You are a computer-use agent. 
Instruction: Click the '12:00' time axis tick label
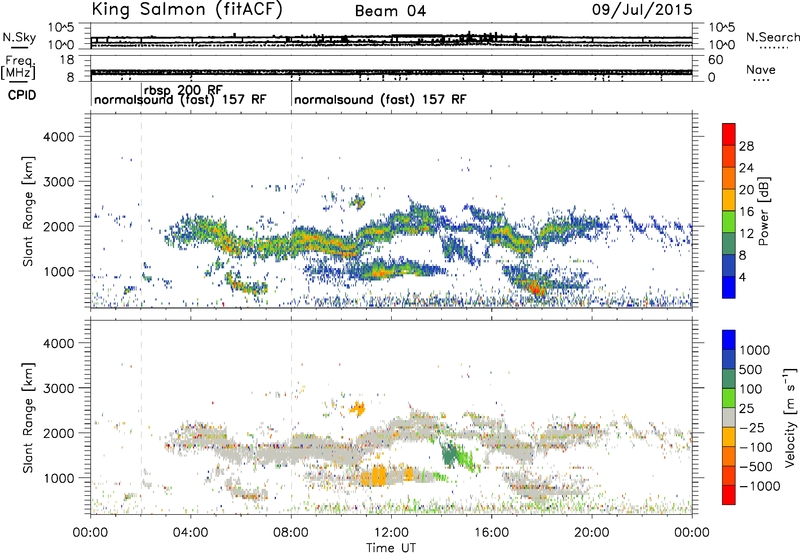pyautogui.click(x=391, y=533)
